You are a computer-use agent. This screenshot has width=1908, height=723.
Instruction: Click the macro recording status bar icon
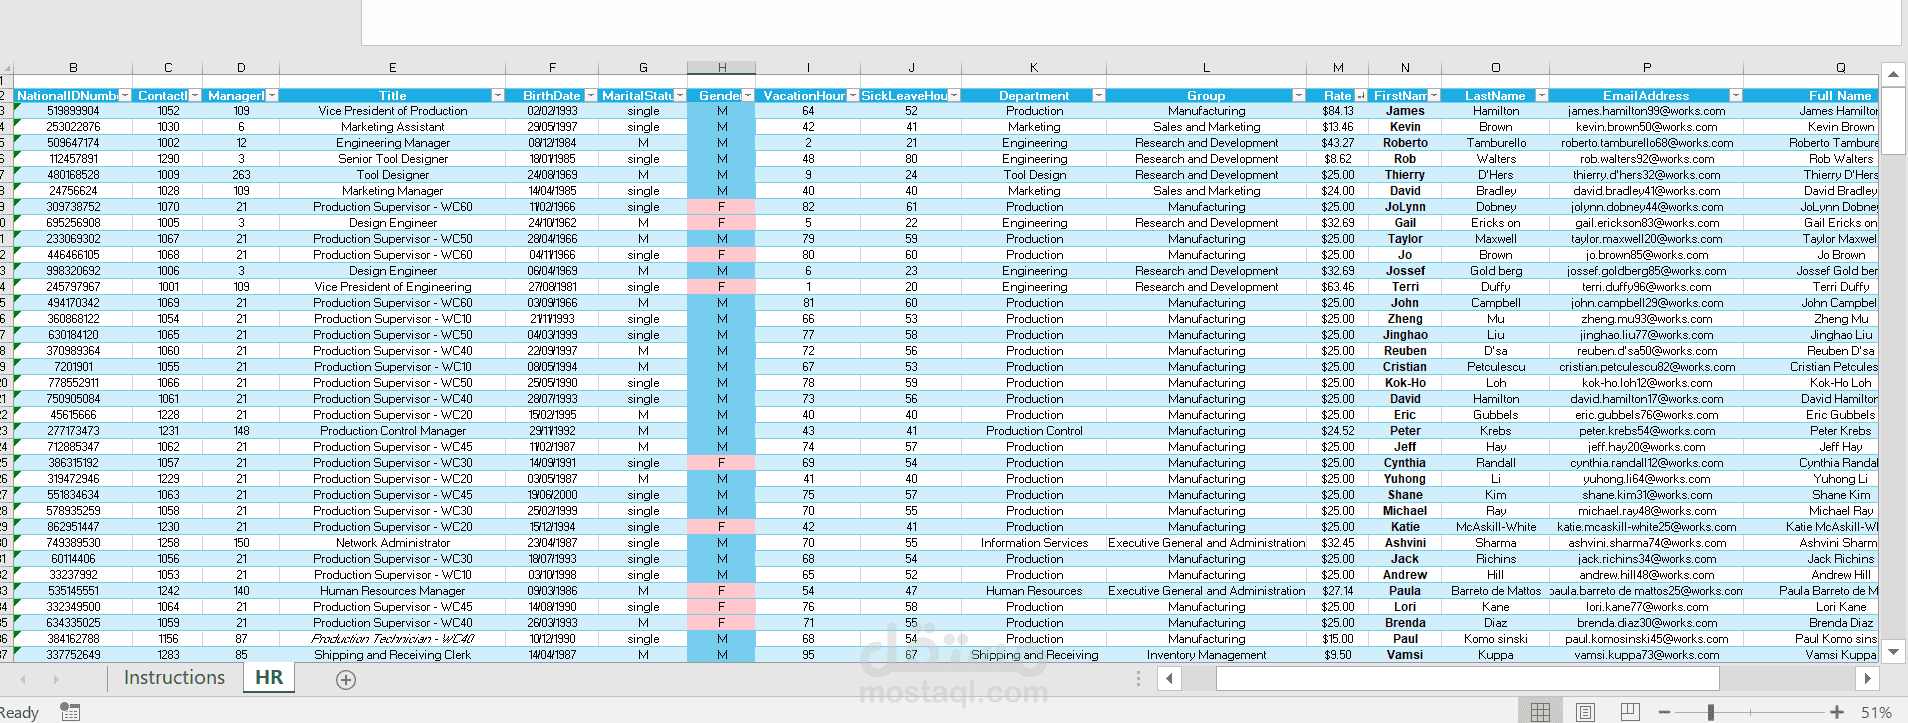point(70,712)
